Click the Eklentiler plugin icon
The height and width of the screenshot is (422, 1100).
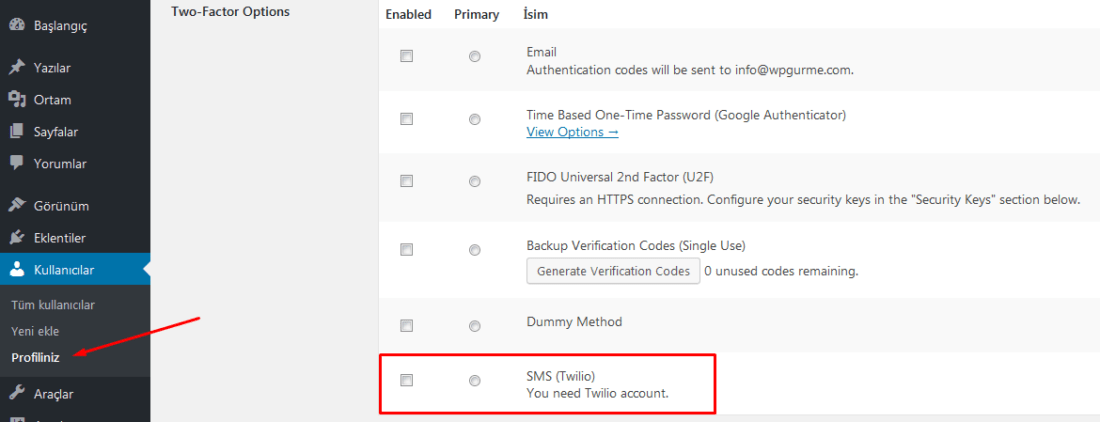(x=17, y=238)
